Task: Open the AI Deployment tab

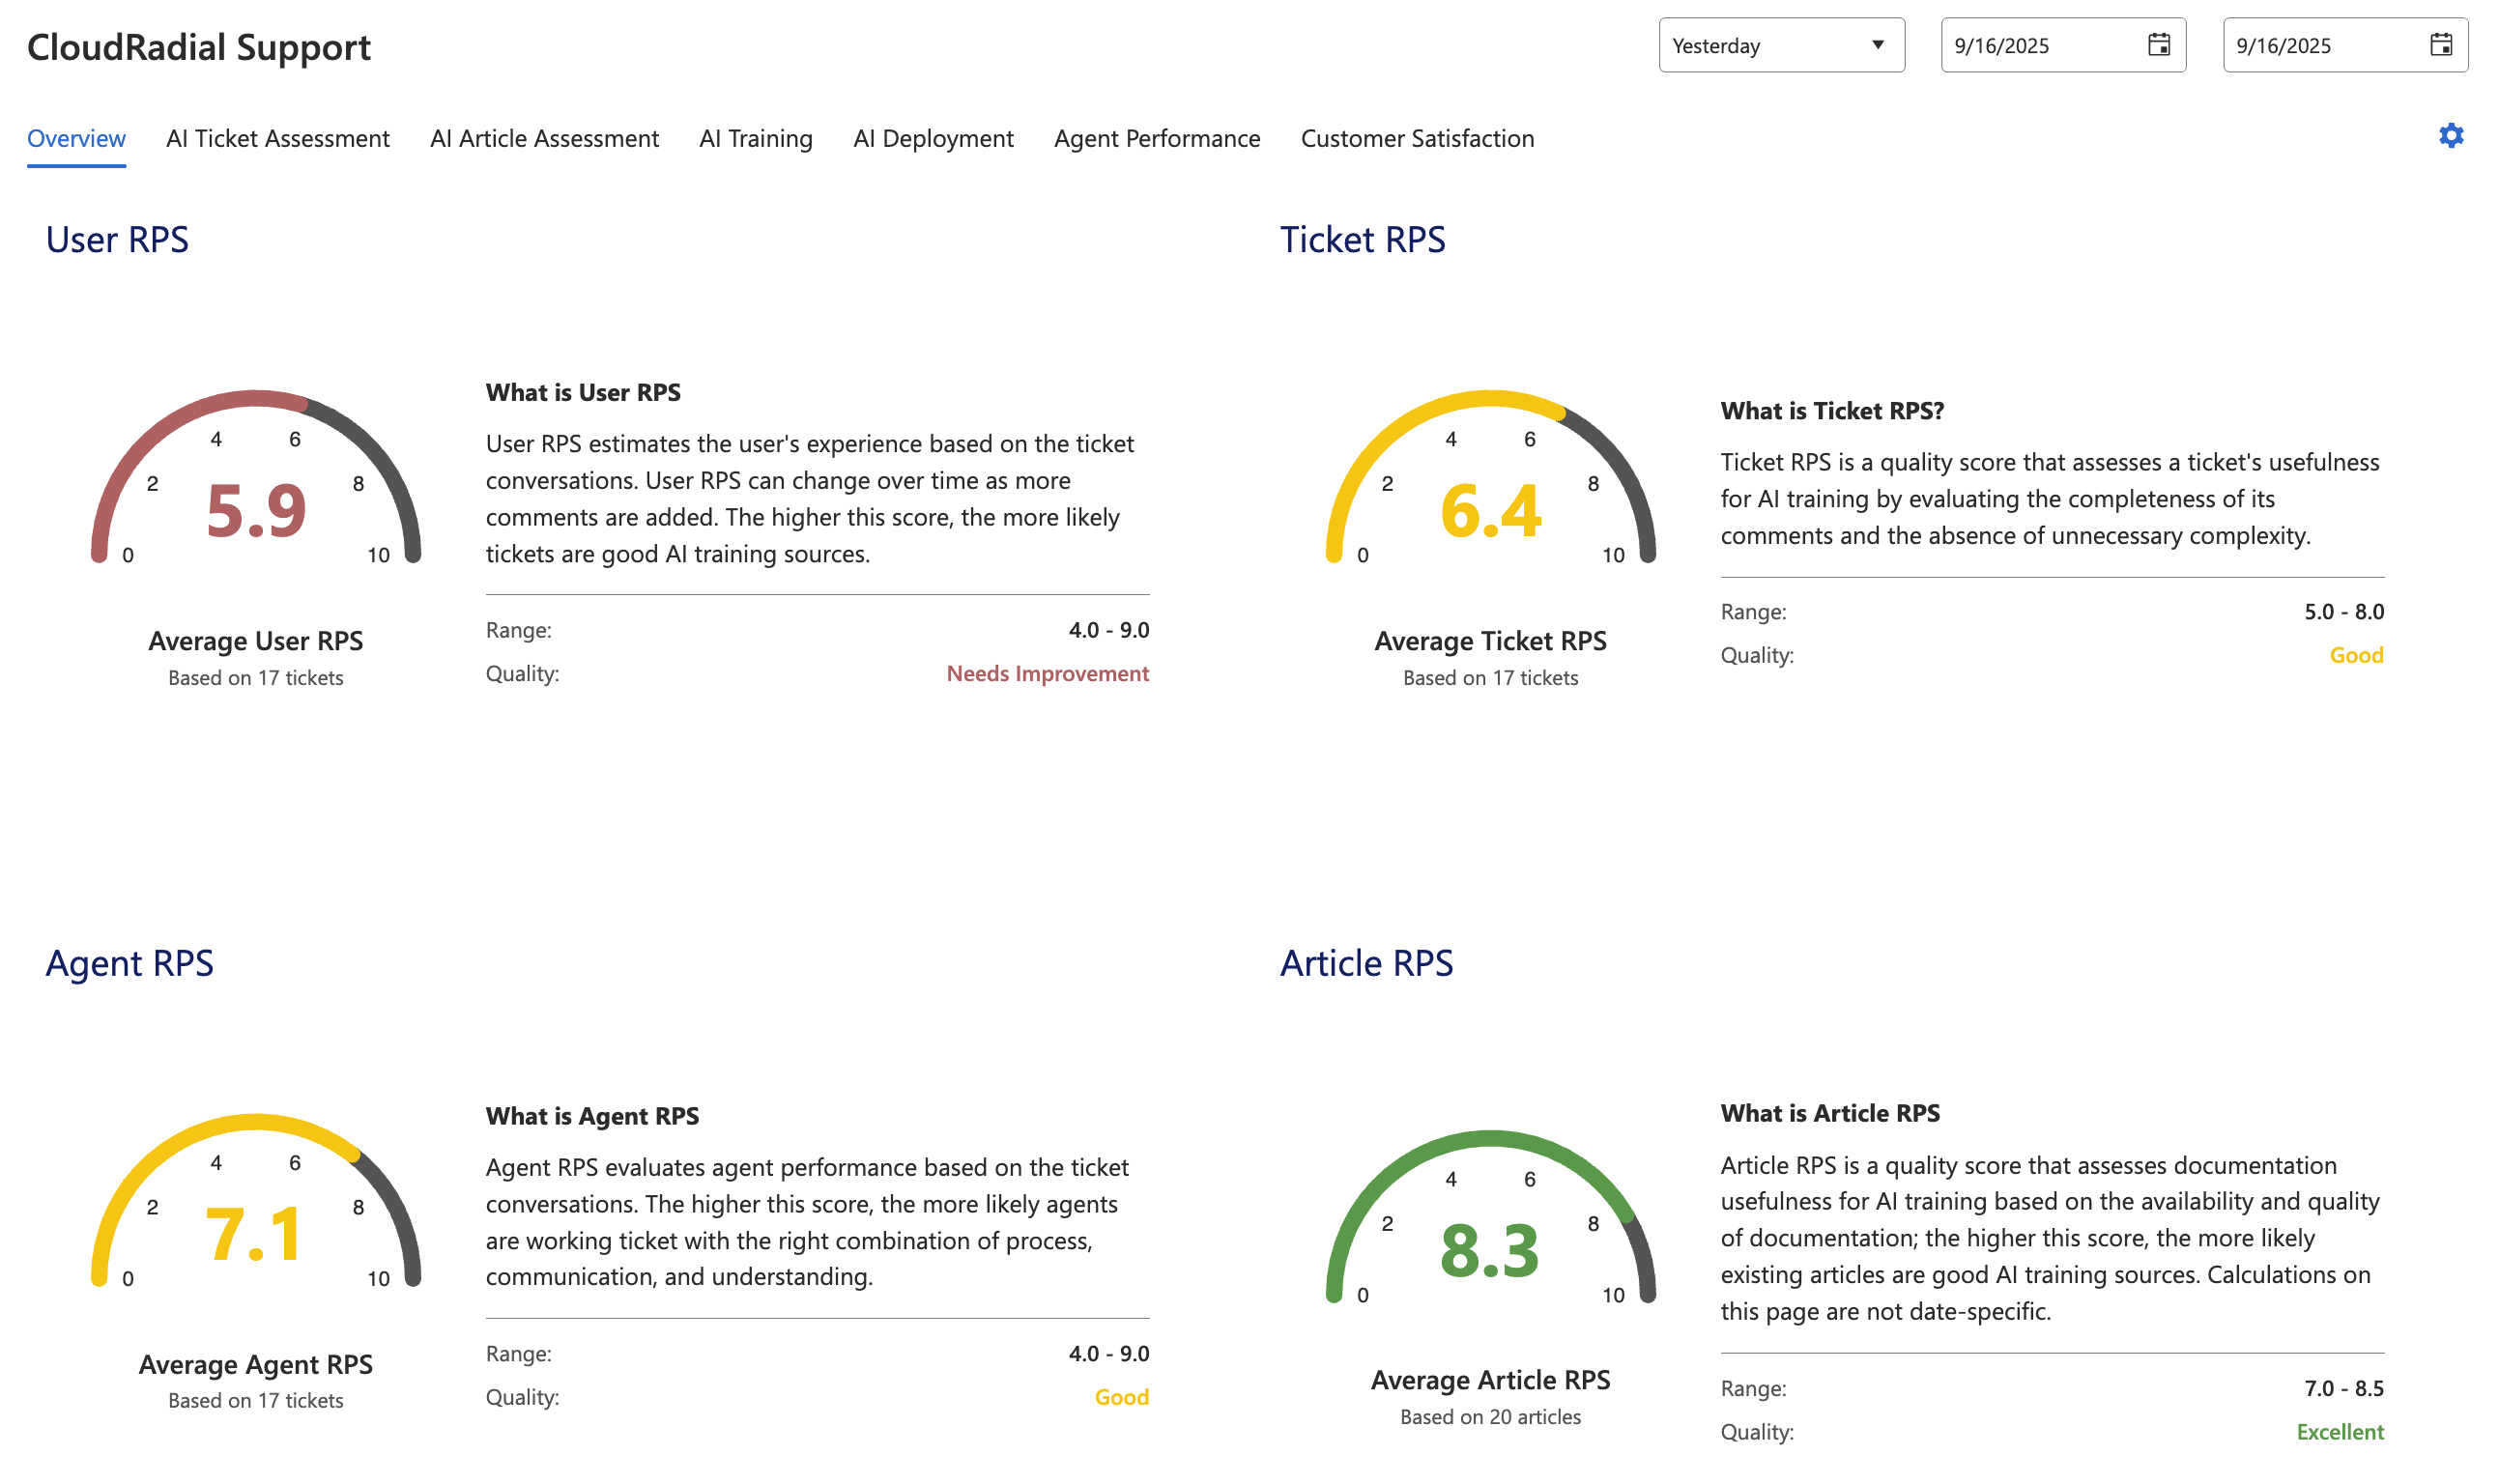Action: [x=933, y=138]
